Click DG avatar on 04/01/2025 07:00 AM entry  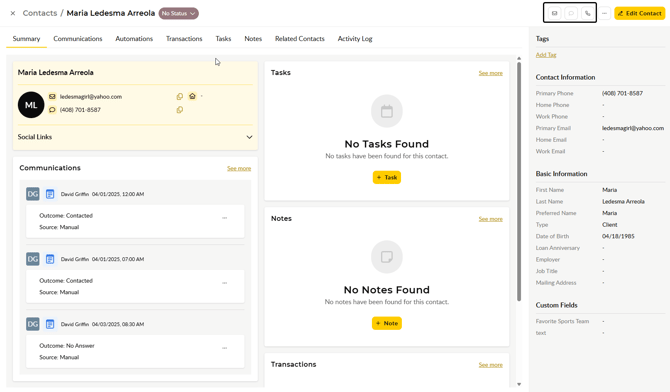(x=33, y=259)
